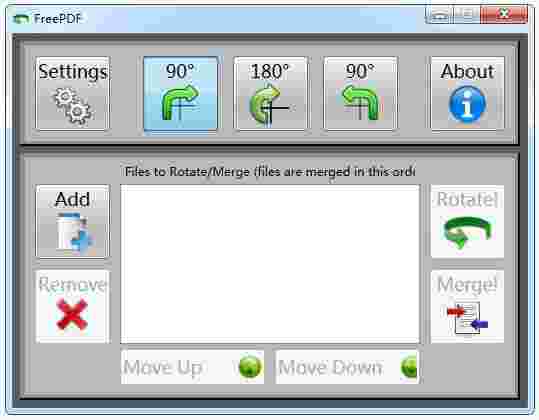Click the FreePDF app icon in title bar

point(21,18)
